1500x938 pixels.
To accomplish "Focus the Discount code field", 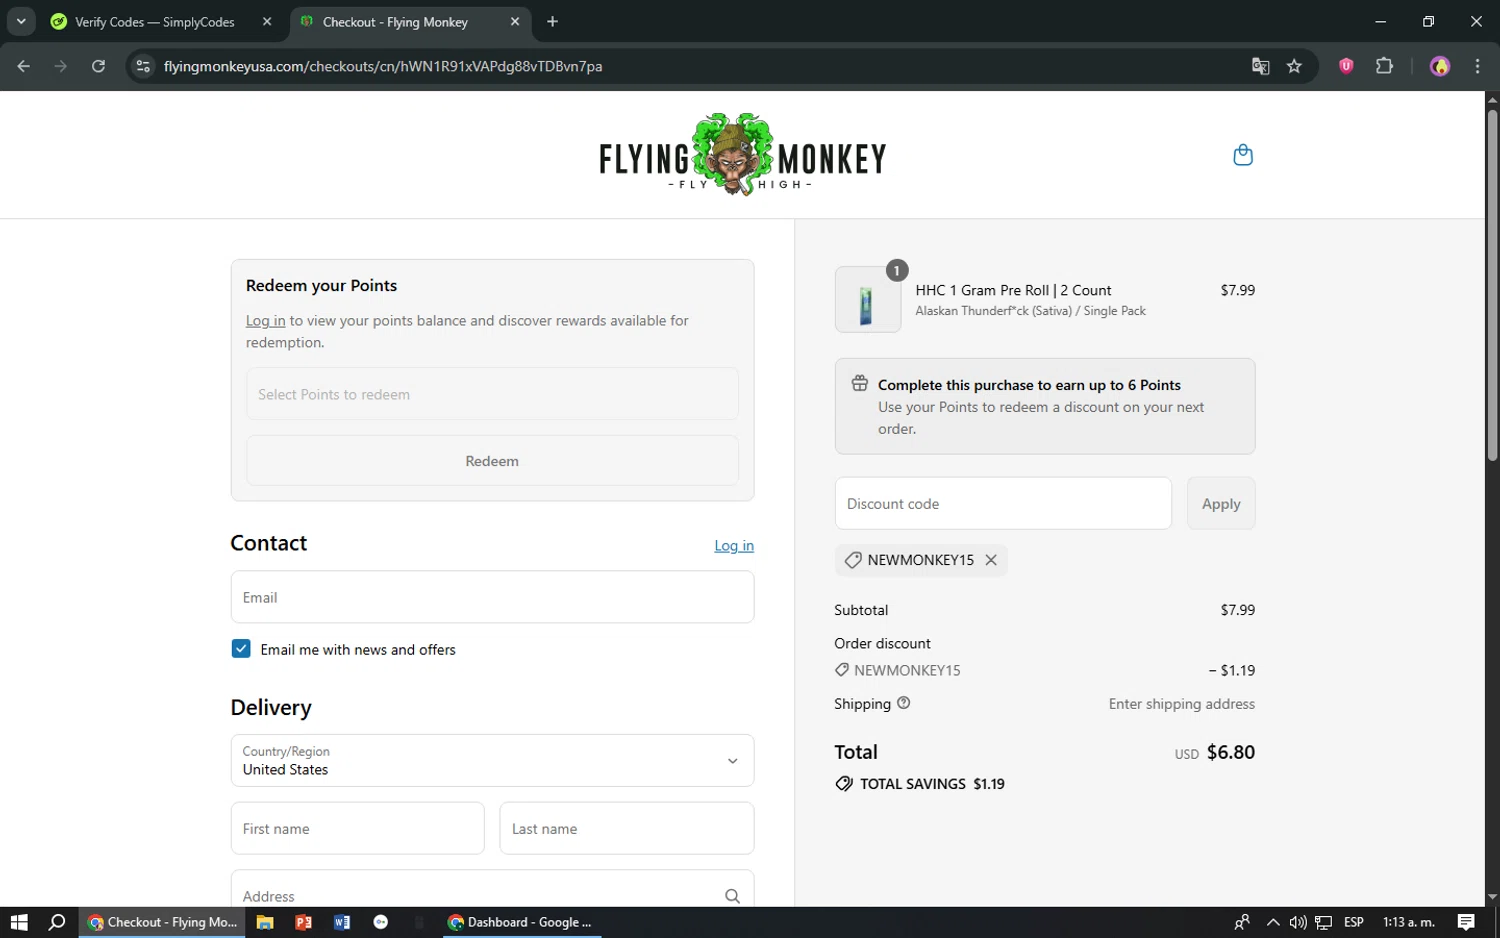I will pos(1003,504).
